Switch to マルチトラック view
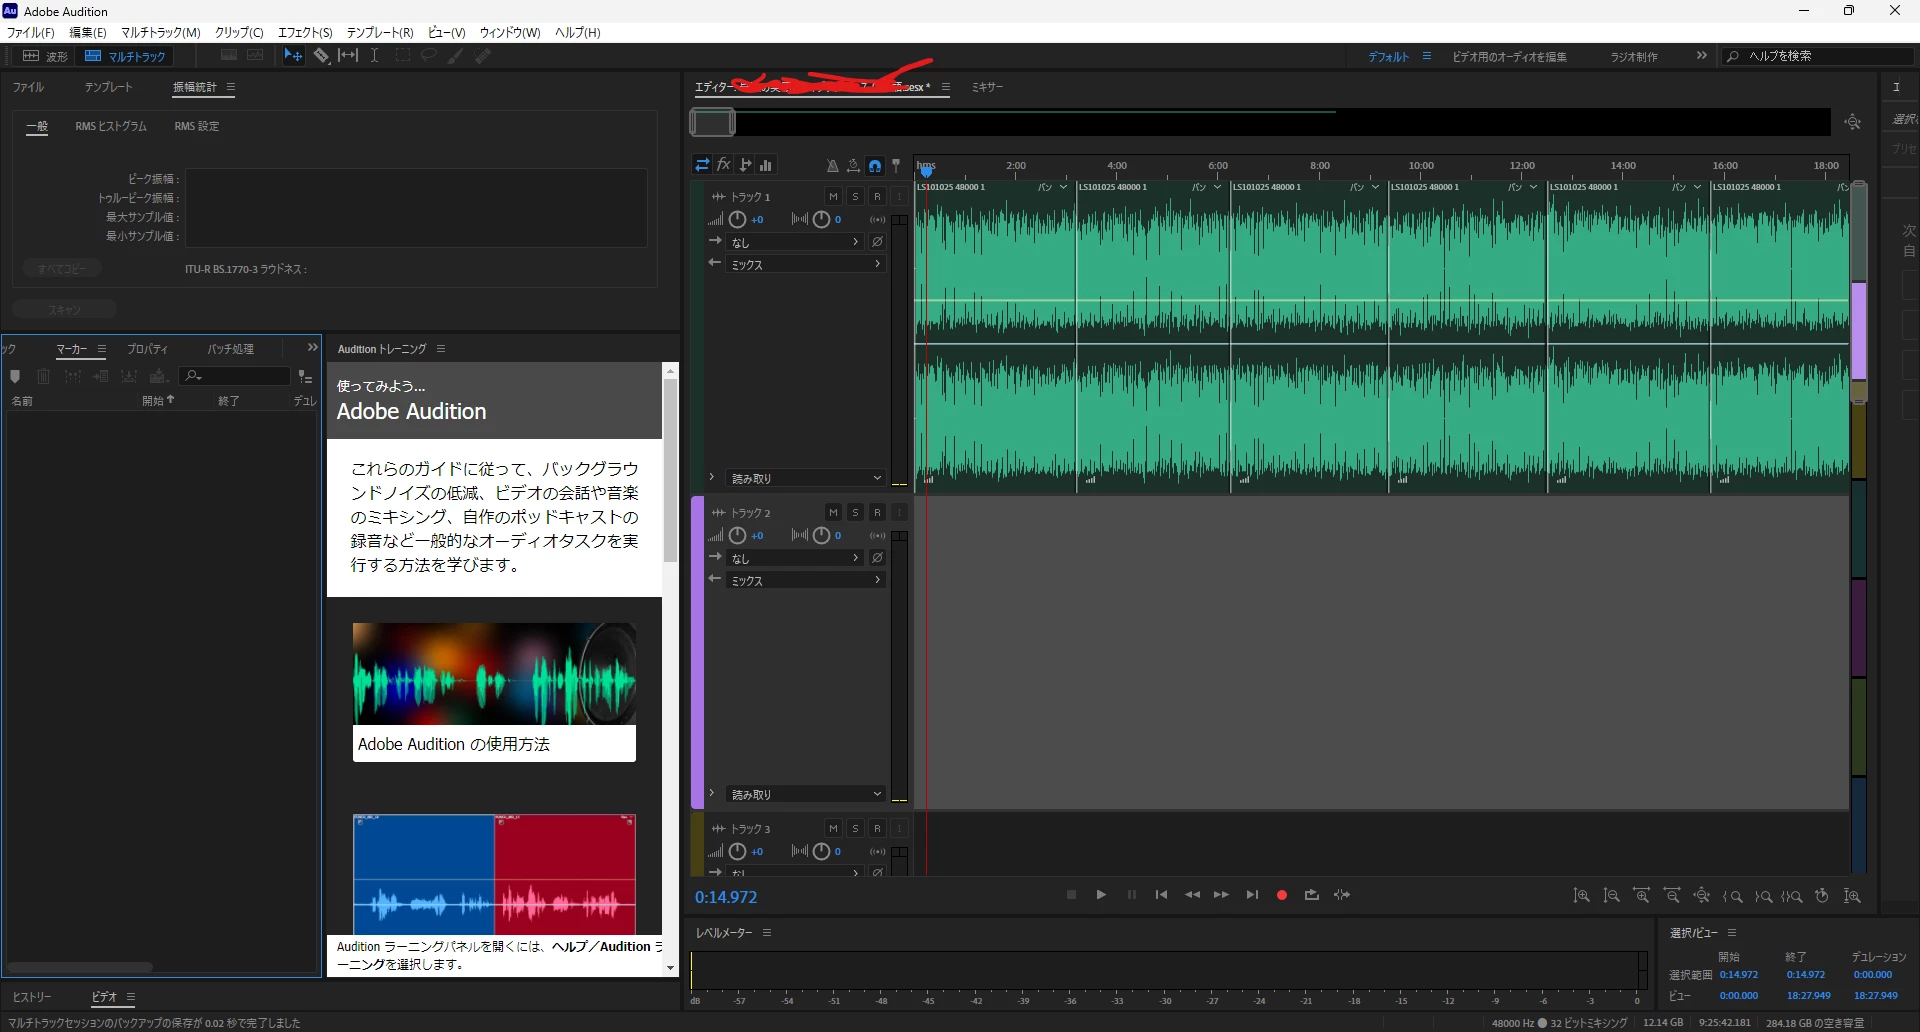The height and width of the screenshot is (1032, 1920). pyautogui.click(x=125, y=56)
